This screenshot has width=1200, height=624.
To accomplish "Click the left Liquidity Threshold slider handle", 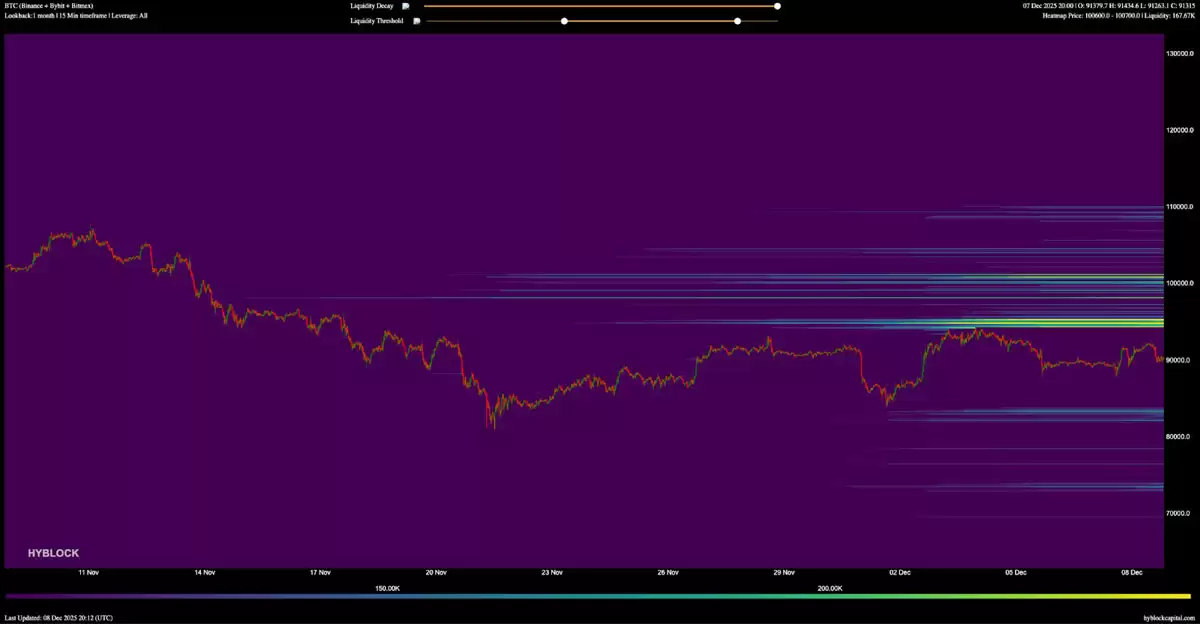I will click(565, 20).
